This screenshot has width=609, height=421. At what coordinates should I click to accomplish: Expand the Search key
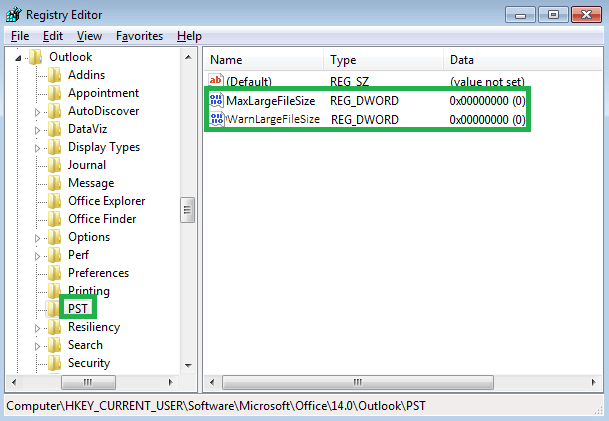click(x=37, y=346)
